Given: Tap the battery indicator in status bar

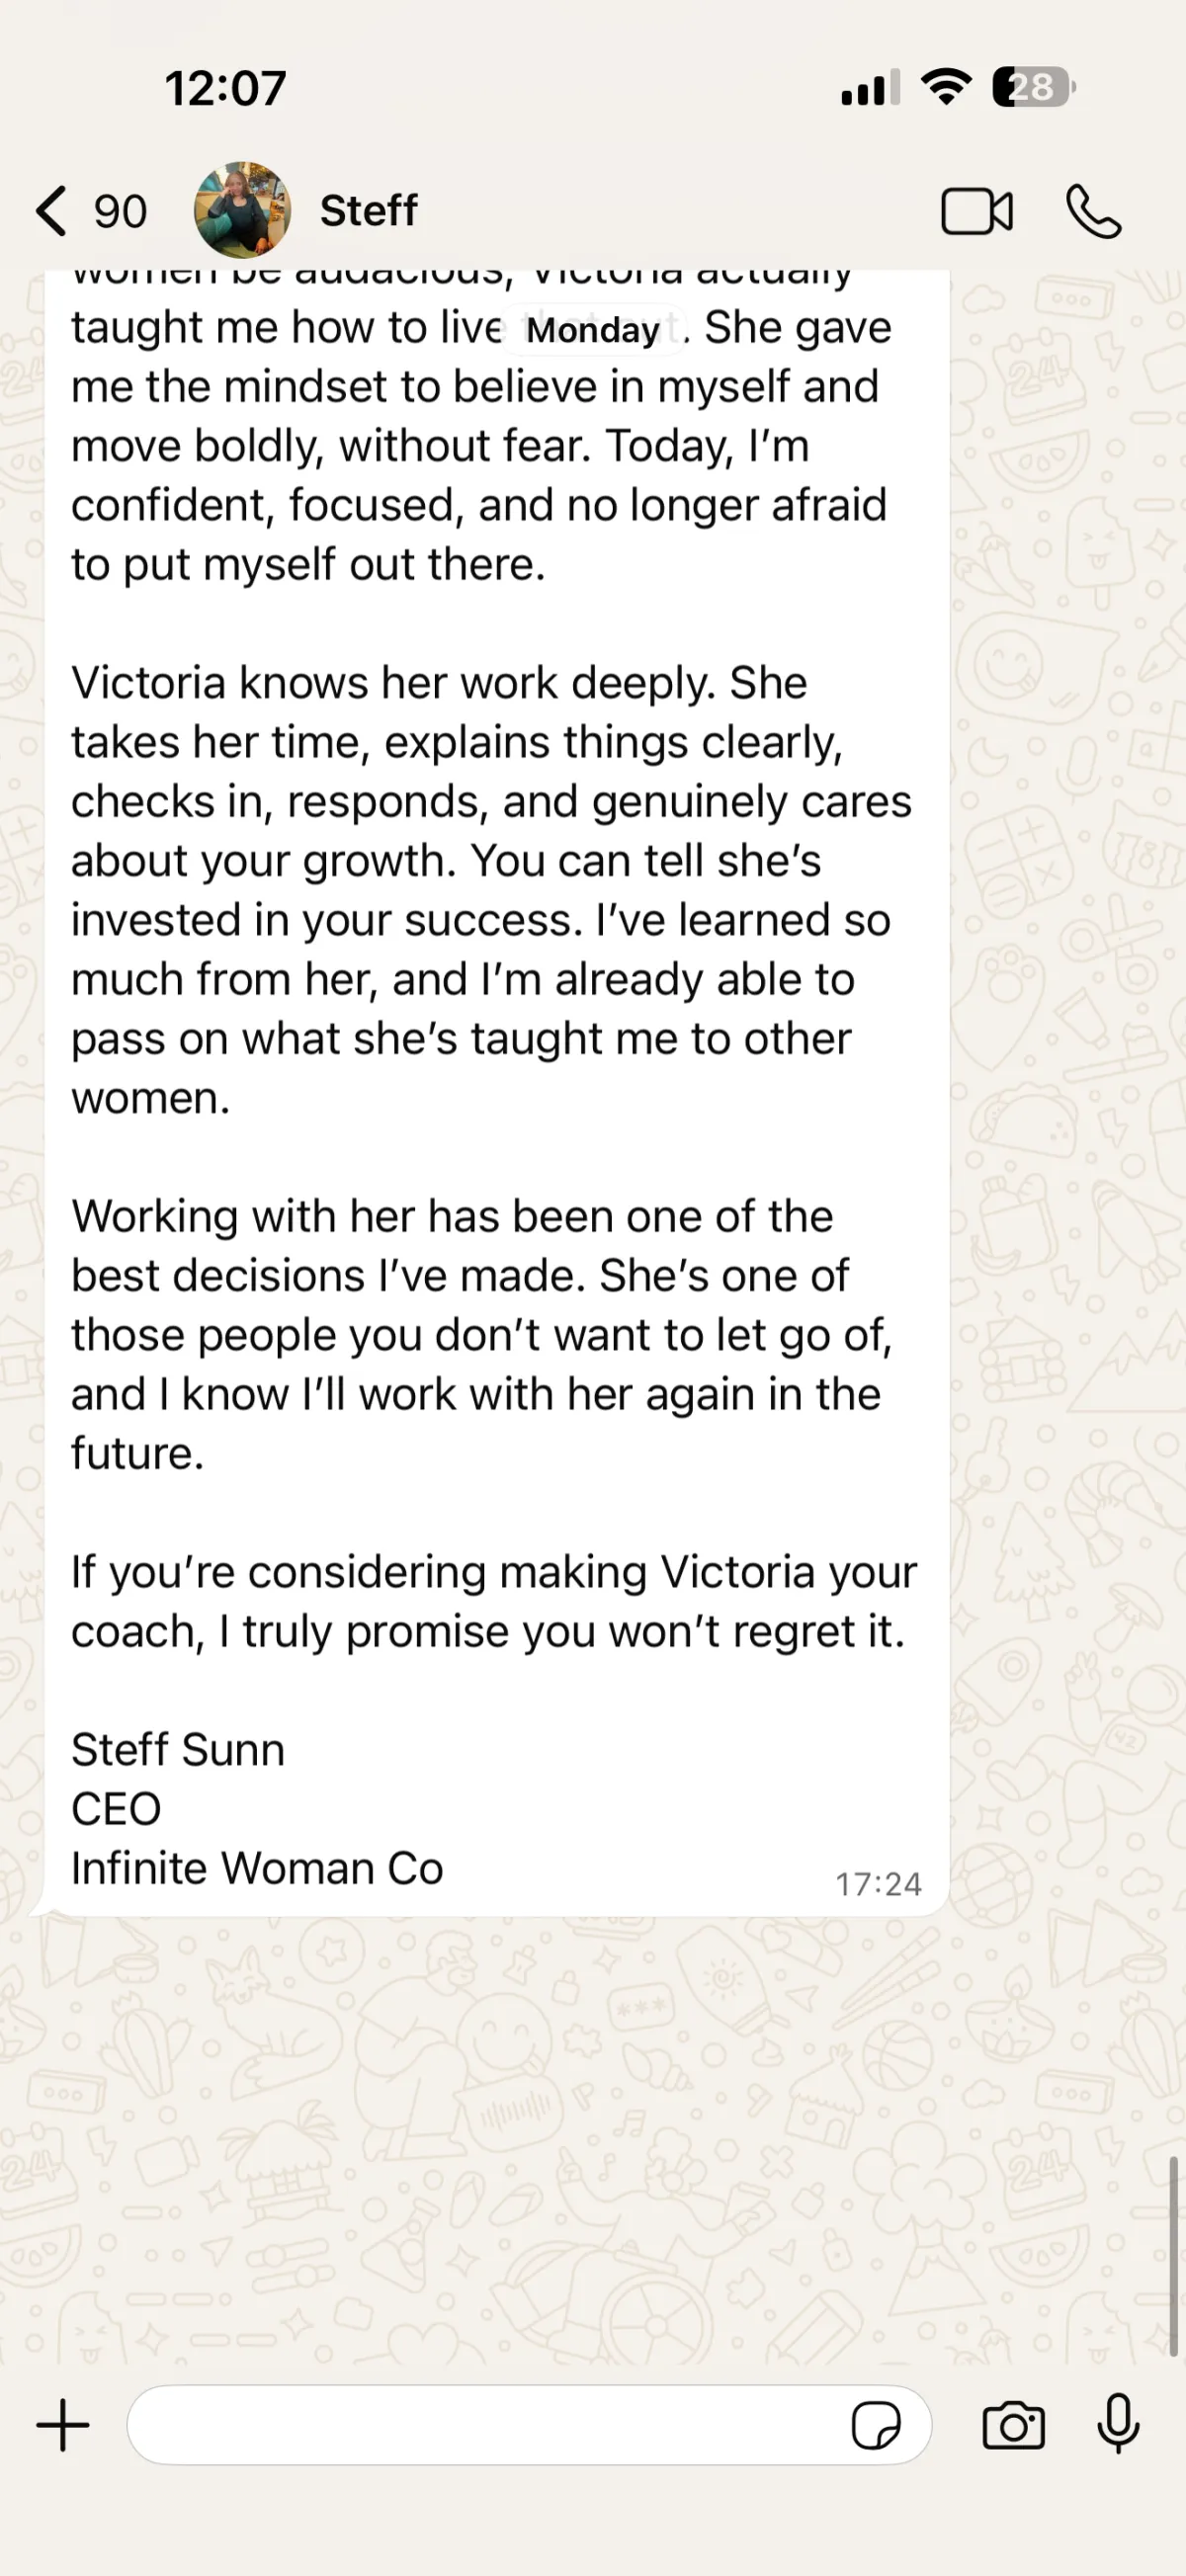Looking at the screenshot, I should [x=1033, y=87].
